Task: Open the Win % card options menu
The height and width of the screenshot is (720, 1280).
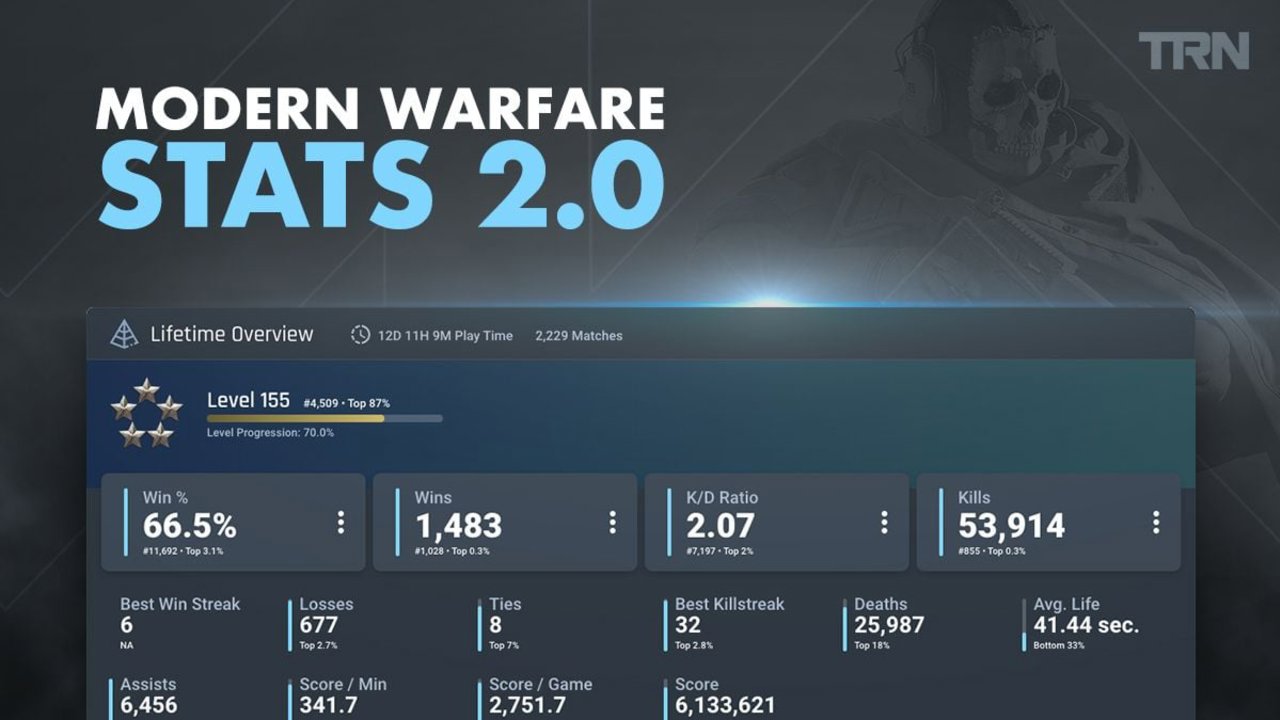Action: pos(340,522)
